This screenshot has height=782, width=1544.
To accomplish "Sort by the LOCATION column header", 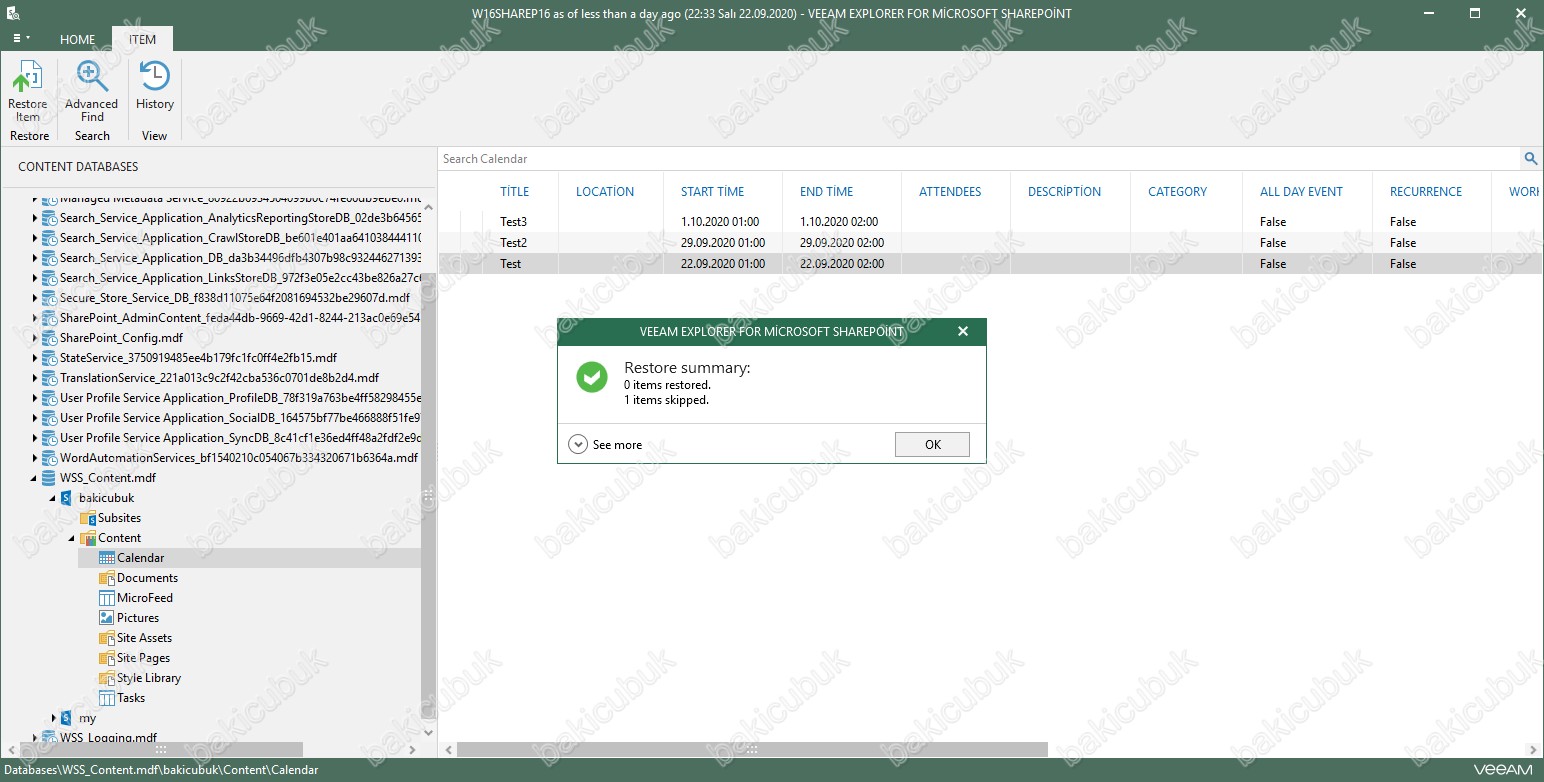I will (605, 191).
